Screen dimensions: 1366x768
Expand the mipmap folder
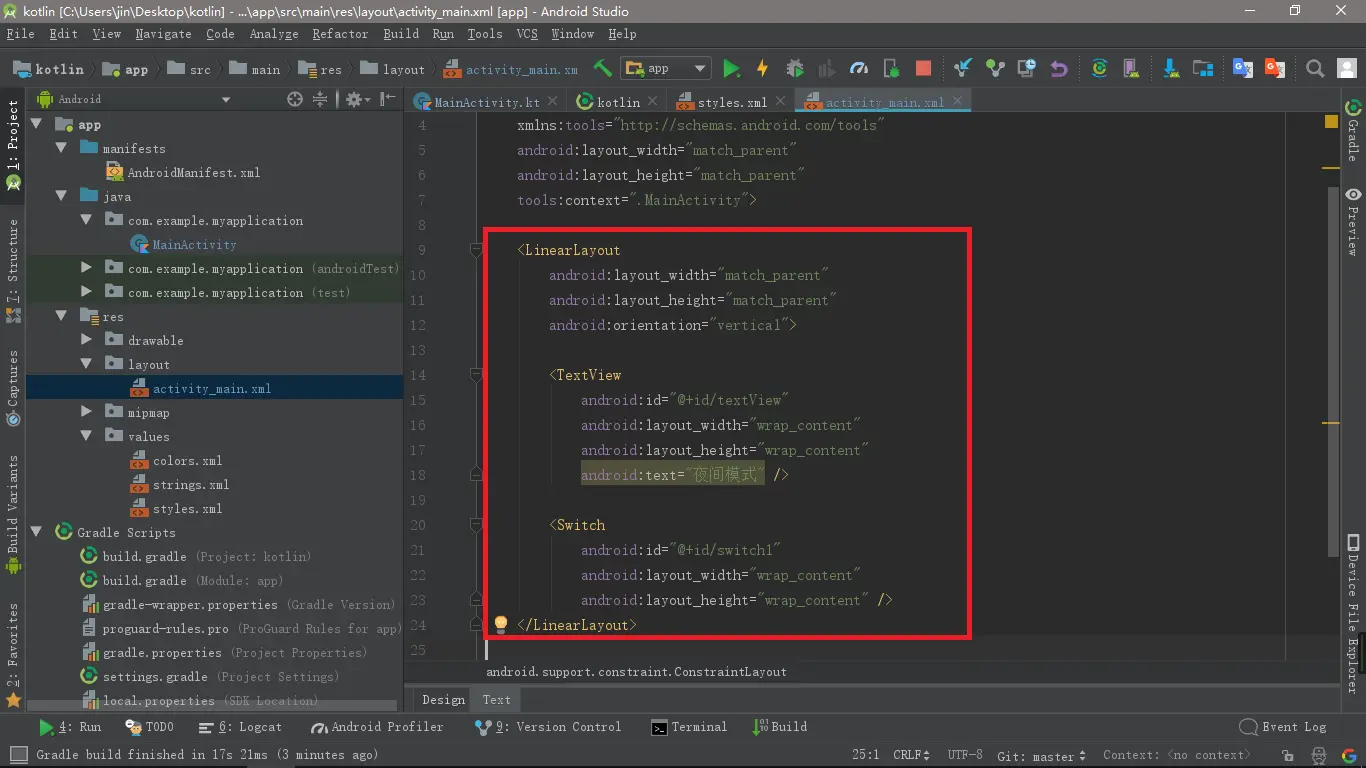[86, 412]
